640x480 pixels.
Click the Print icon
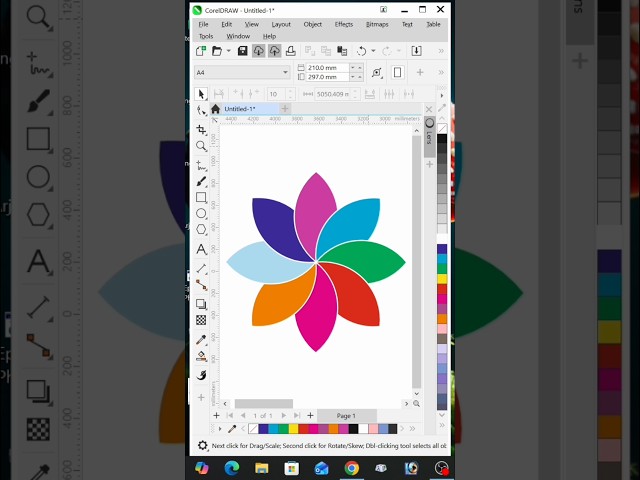[291, 51]
